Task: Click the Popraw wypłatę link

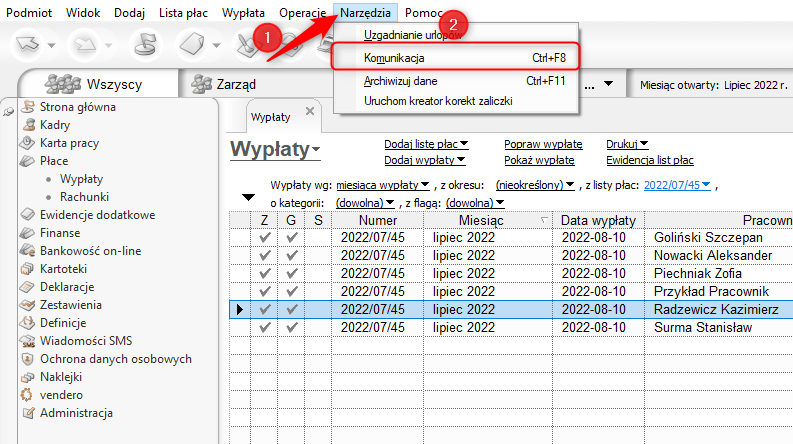Action: point(543,144)
